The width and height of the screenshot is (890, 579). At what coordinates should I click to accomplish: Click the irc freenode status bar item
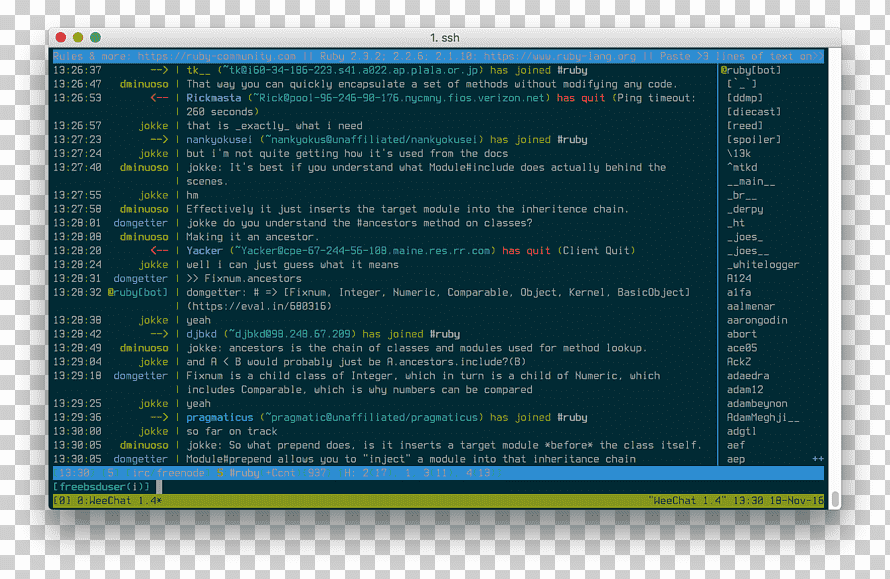pos(168,473)
